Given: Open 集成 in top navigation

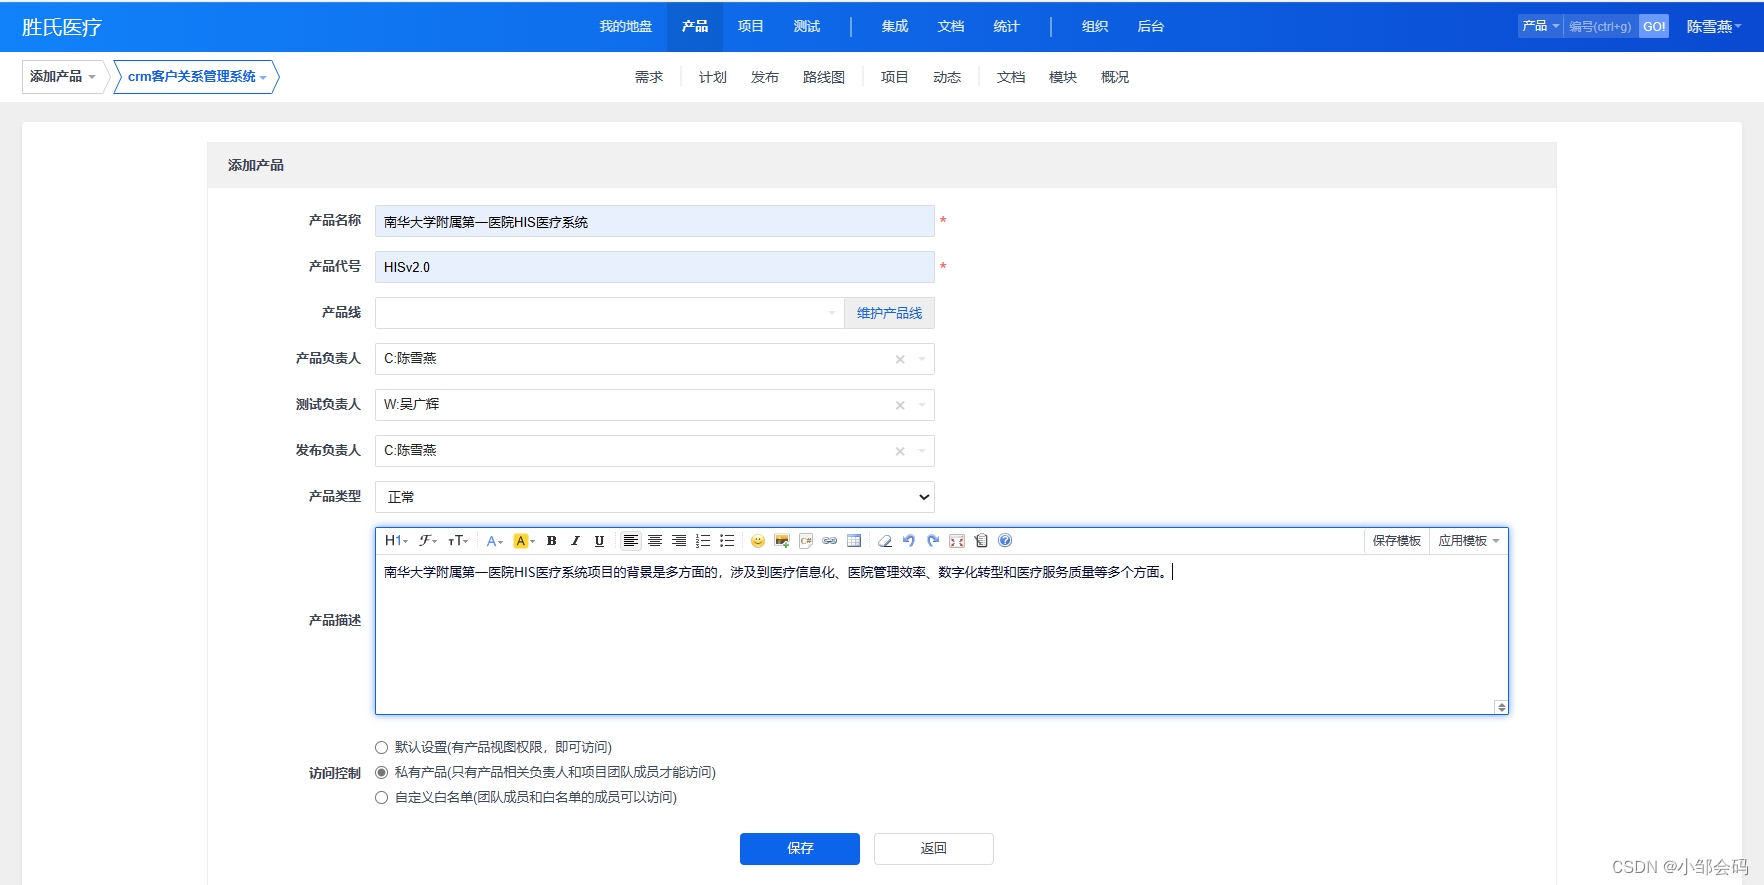Looking at the screenshot, I should [x=895, y=26].
